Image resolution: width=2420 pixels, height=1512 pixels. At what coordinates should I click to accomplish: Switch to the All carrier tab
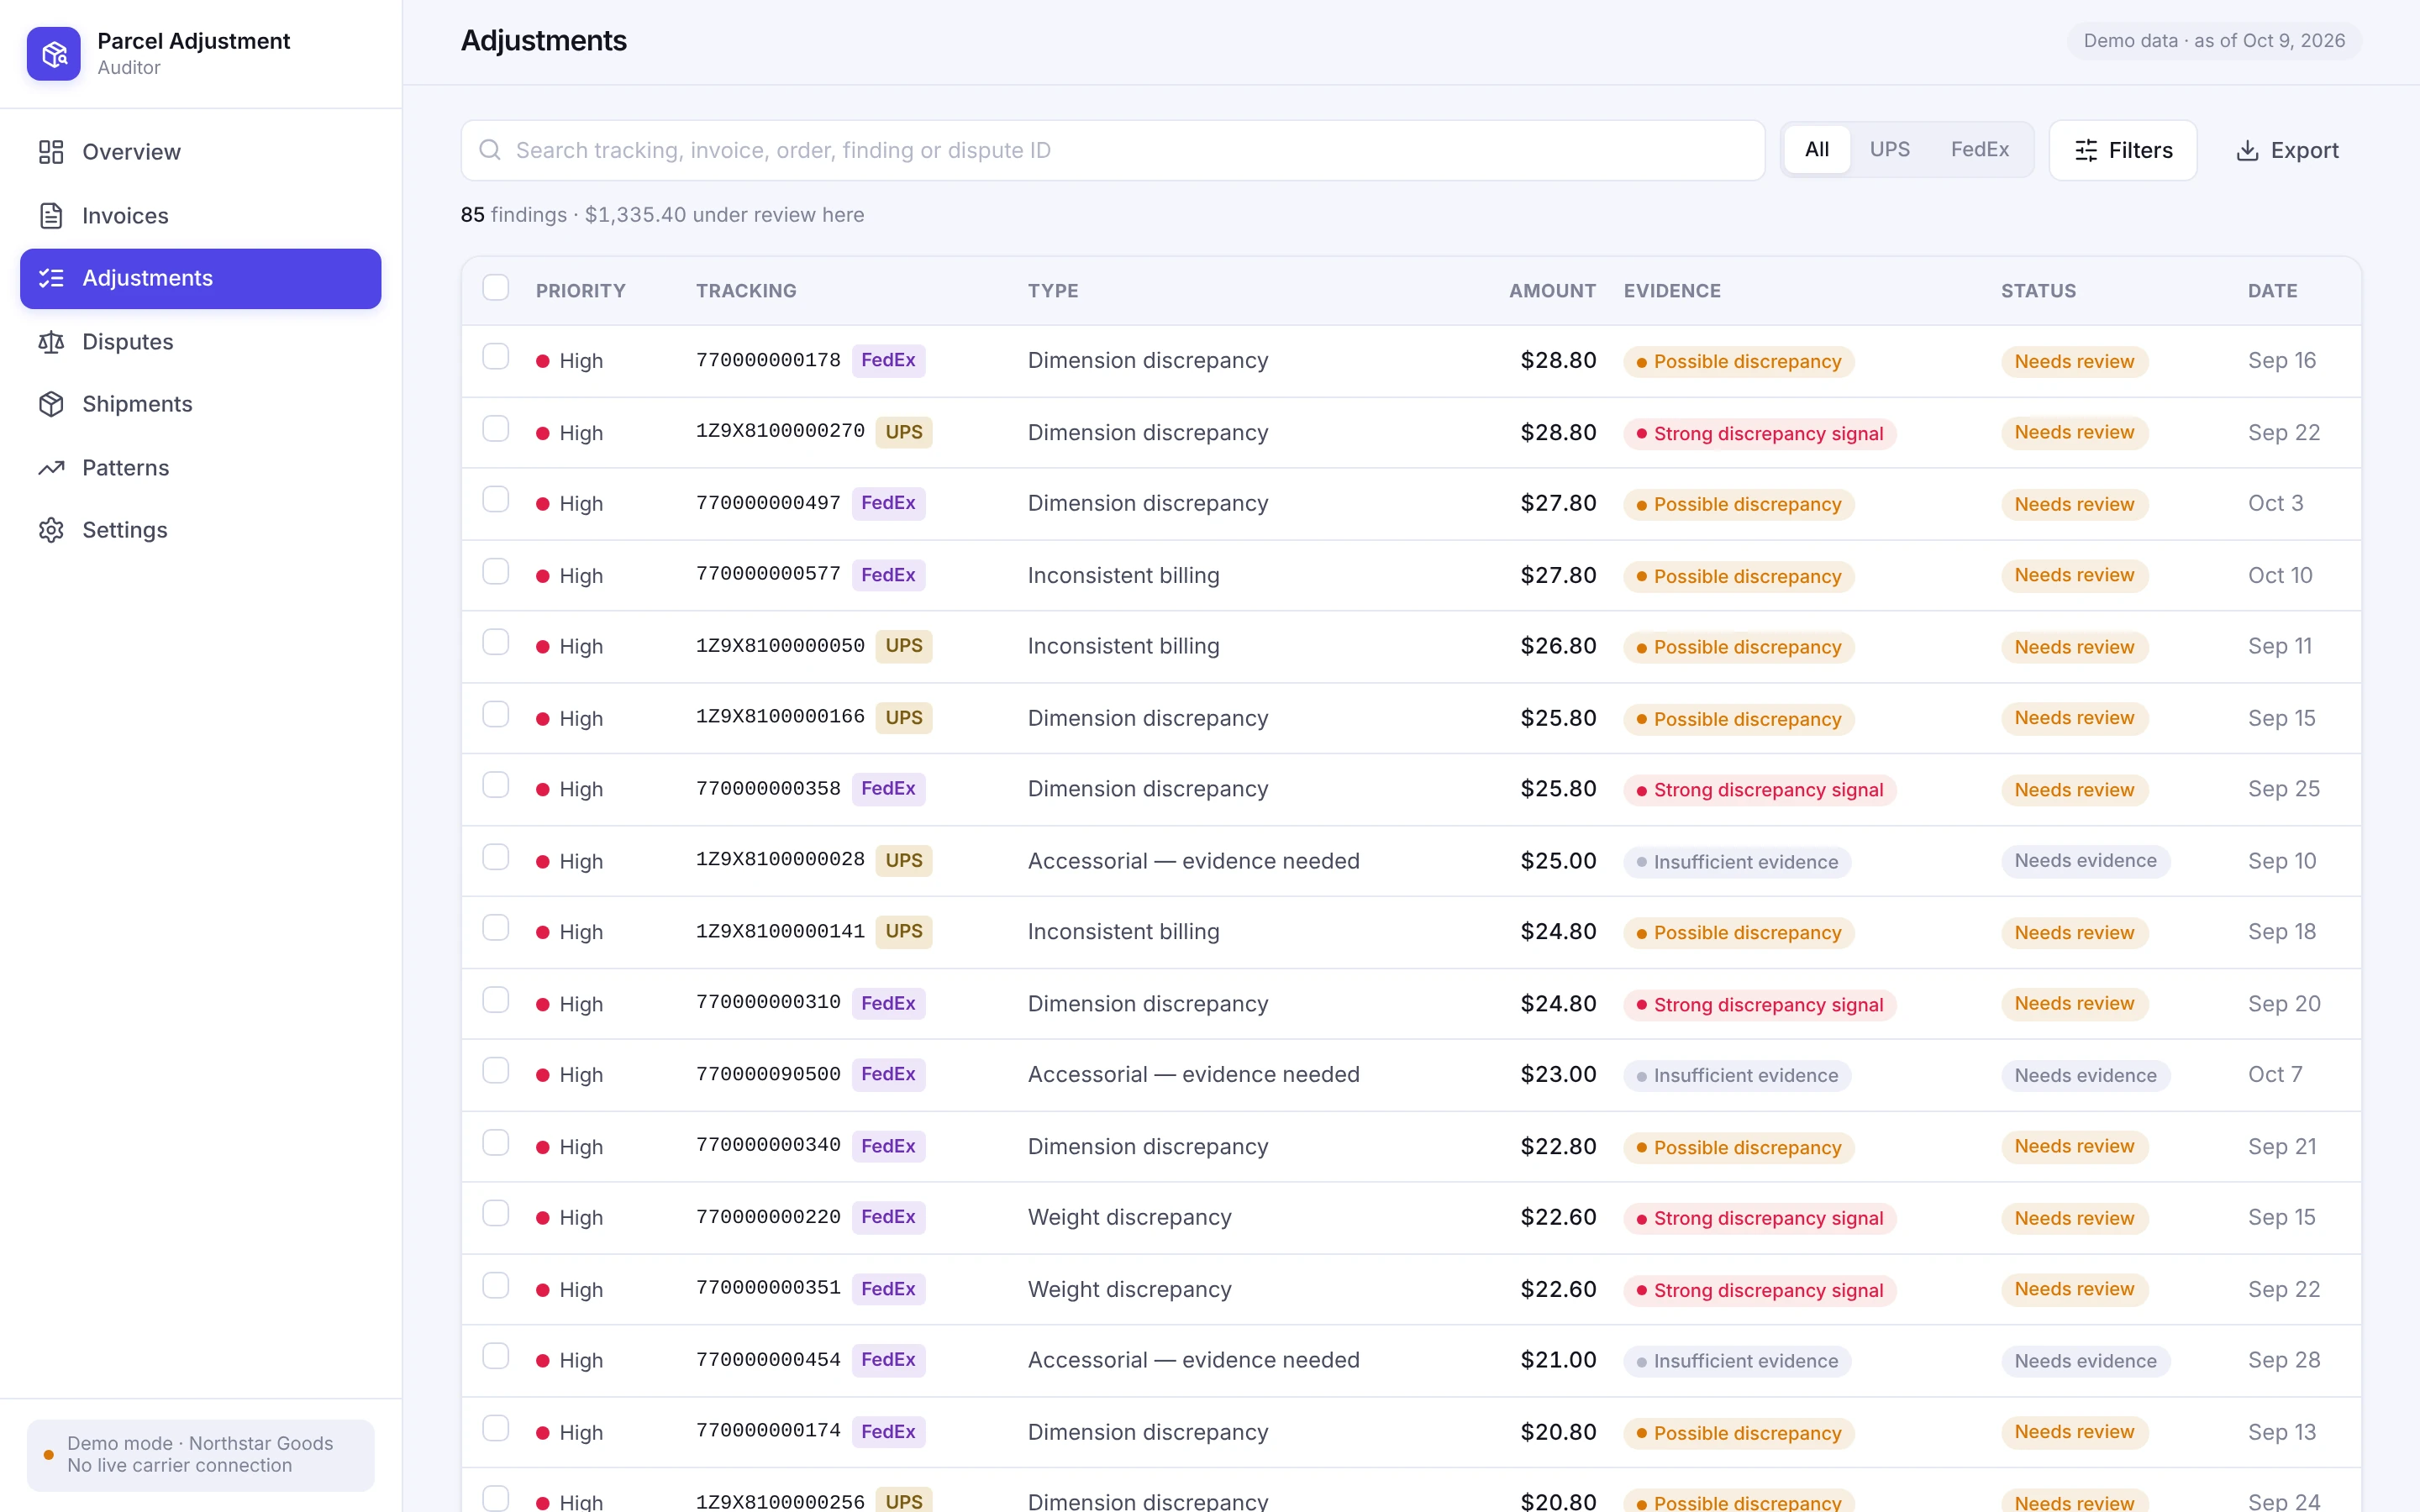[1817, 150]
